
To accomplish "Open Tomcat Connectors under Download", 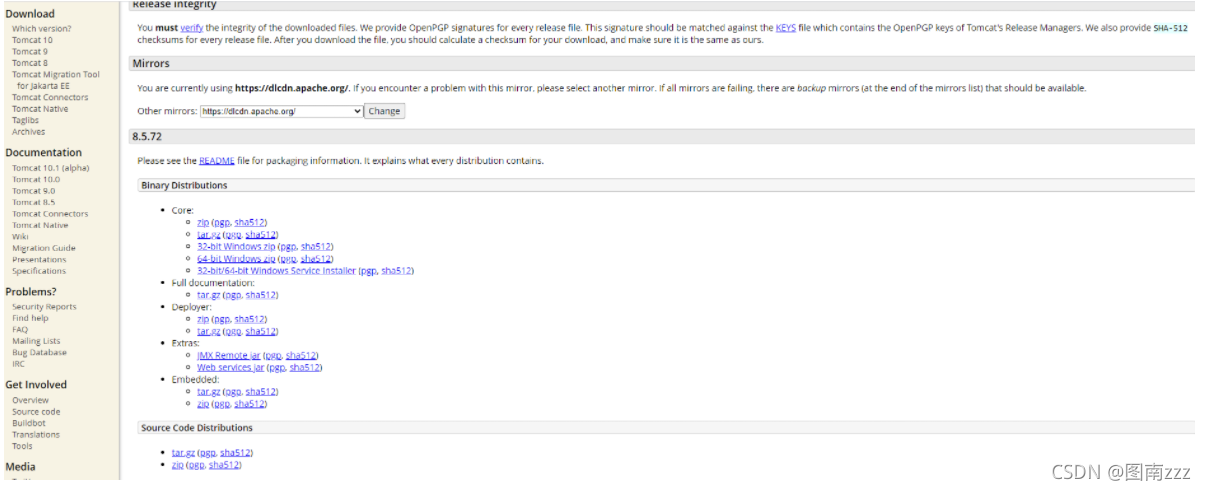I will pos(50,97).
